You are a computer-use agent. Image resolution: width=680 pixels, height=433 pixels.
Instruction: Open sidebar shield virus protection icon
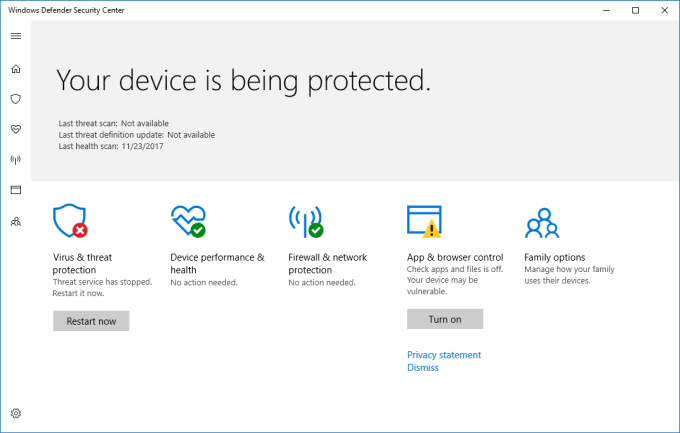click(x=15, y=99)
